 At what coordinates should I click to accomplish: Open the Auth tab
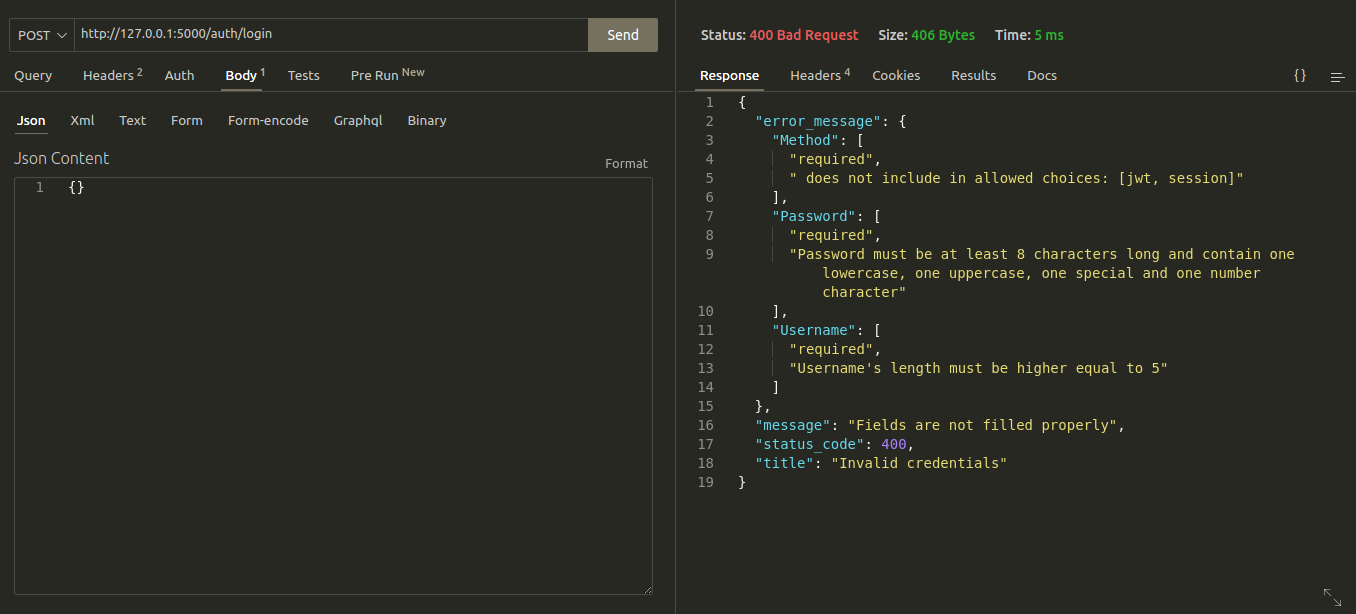(x=180, y=76)
